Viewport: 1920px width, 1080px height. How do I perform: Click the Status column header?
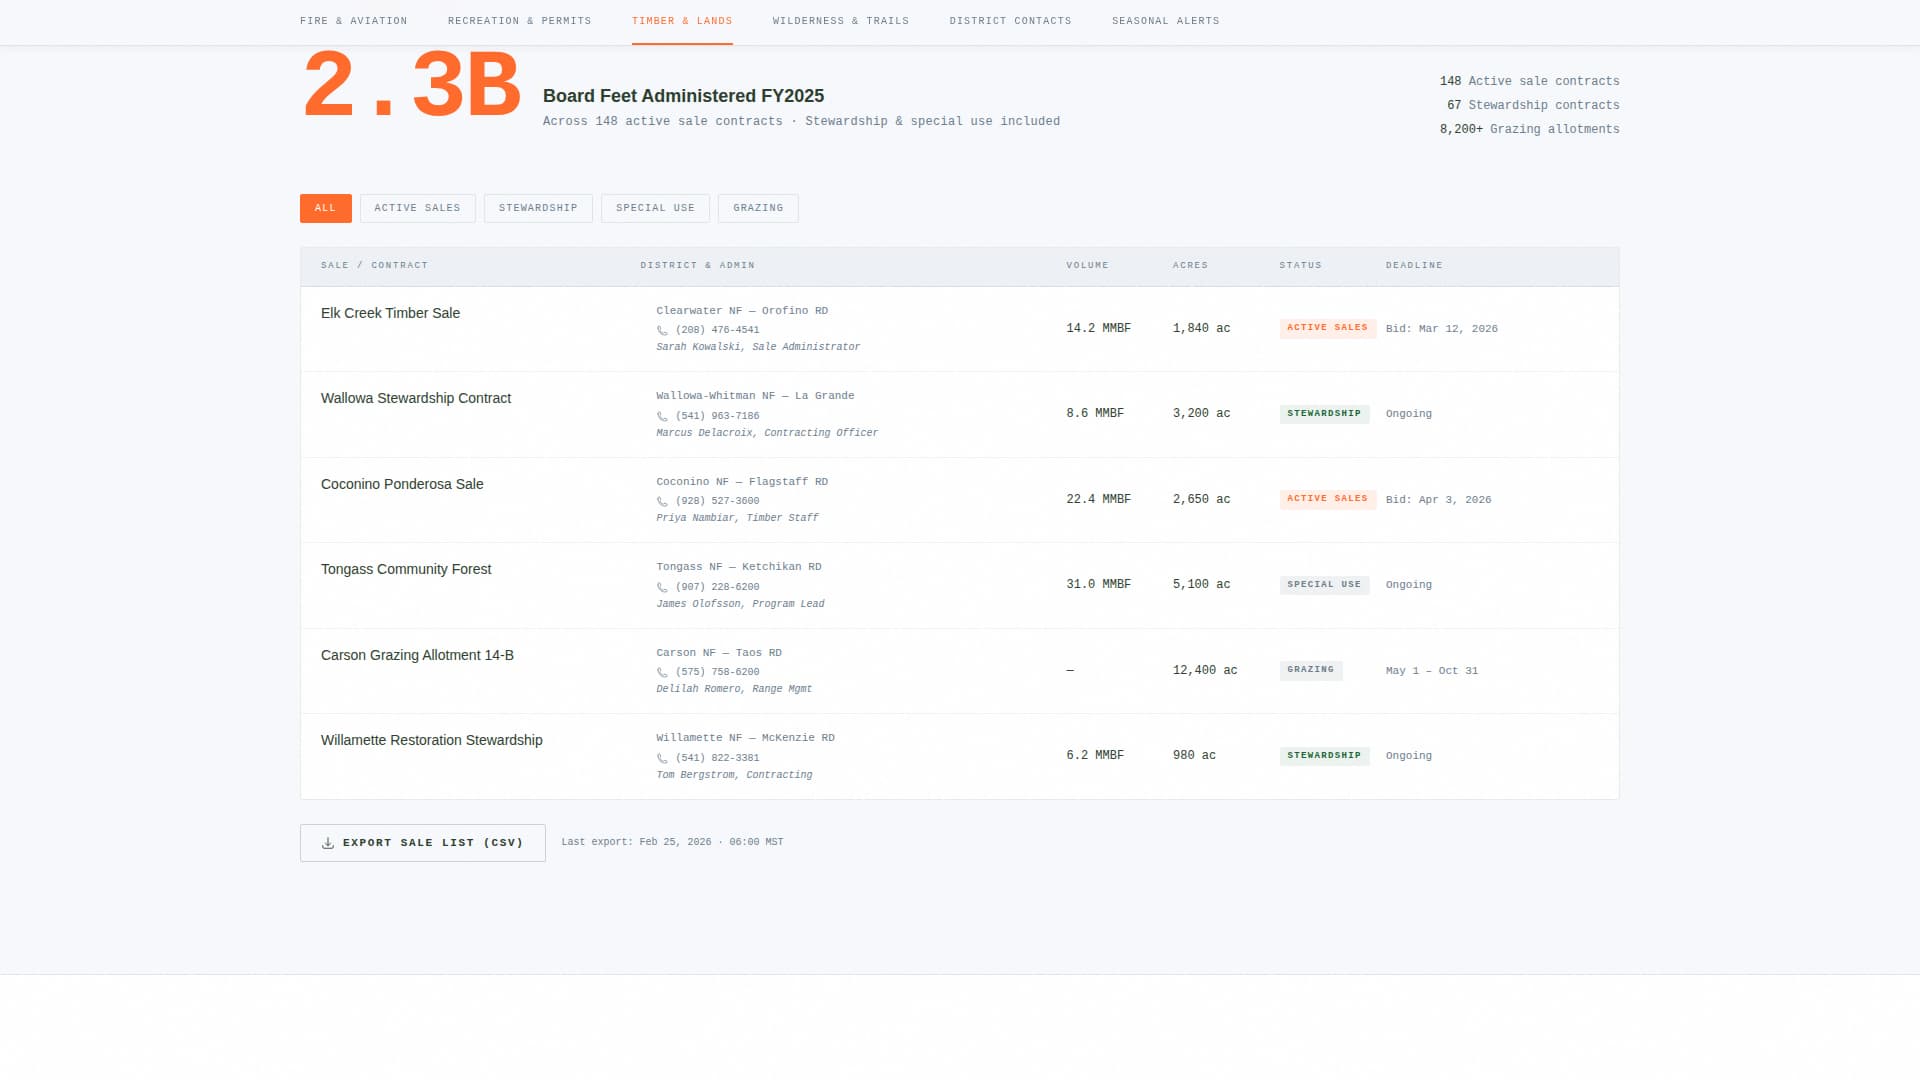[1300, 265]
